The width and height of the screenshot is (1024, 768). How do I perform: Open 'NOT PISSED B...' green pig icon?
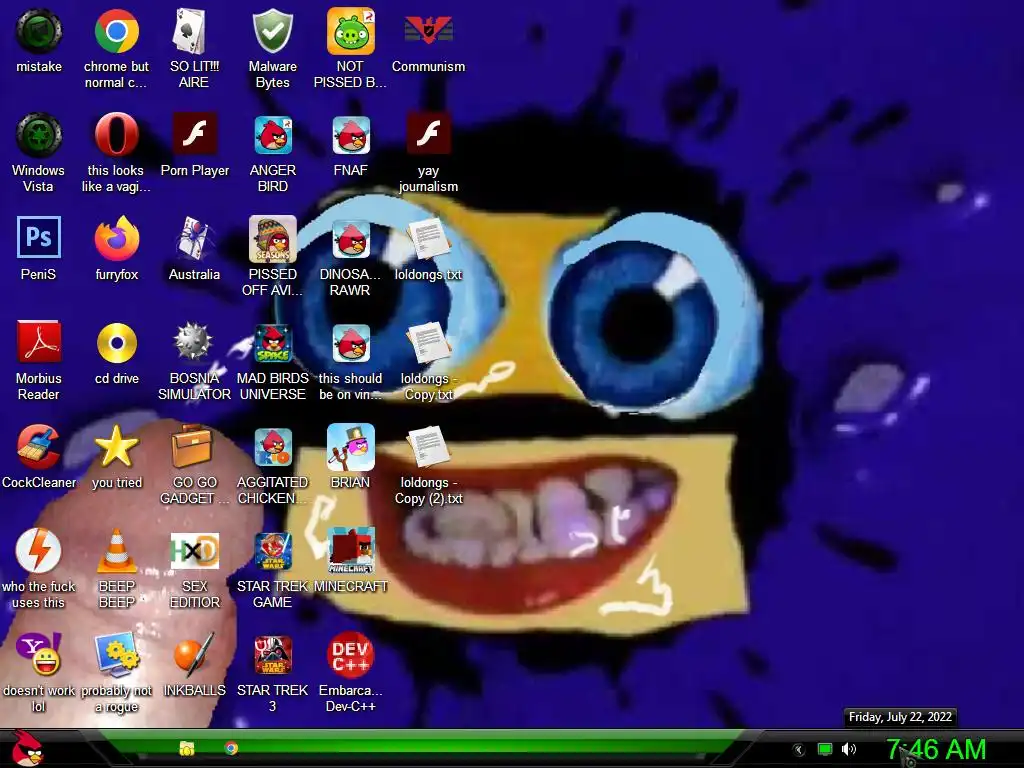click(351, 31)
